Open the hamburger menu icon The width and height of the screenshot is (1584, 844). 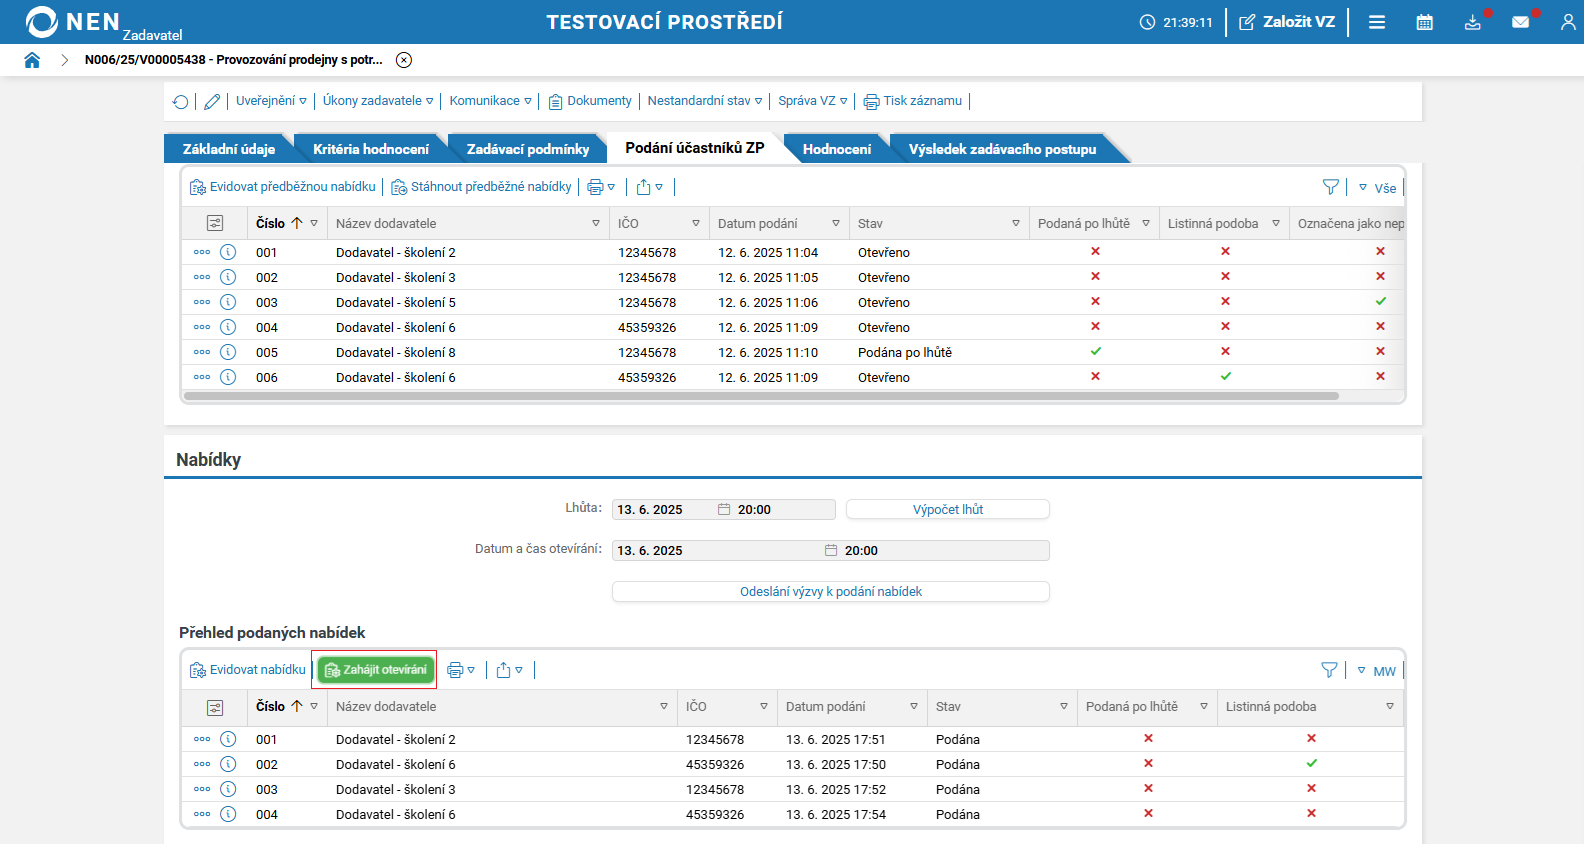1377,22
